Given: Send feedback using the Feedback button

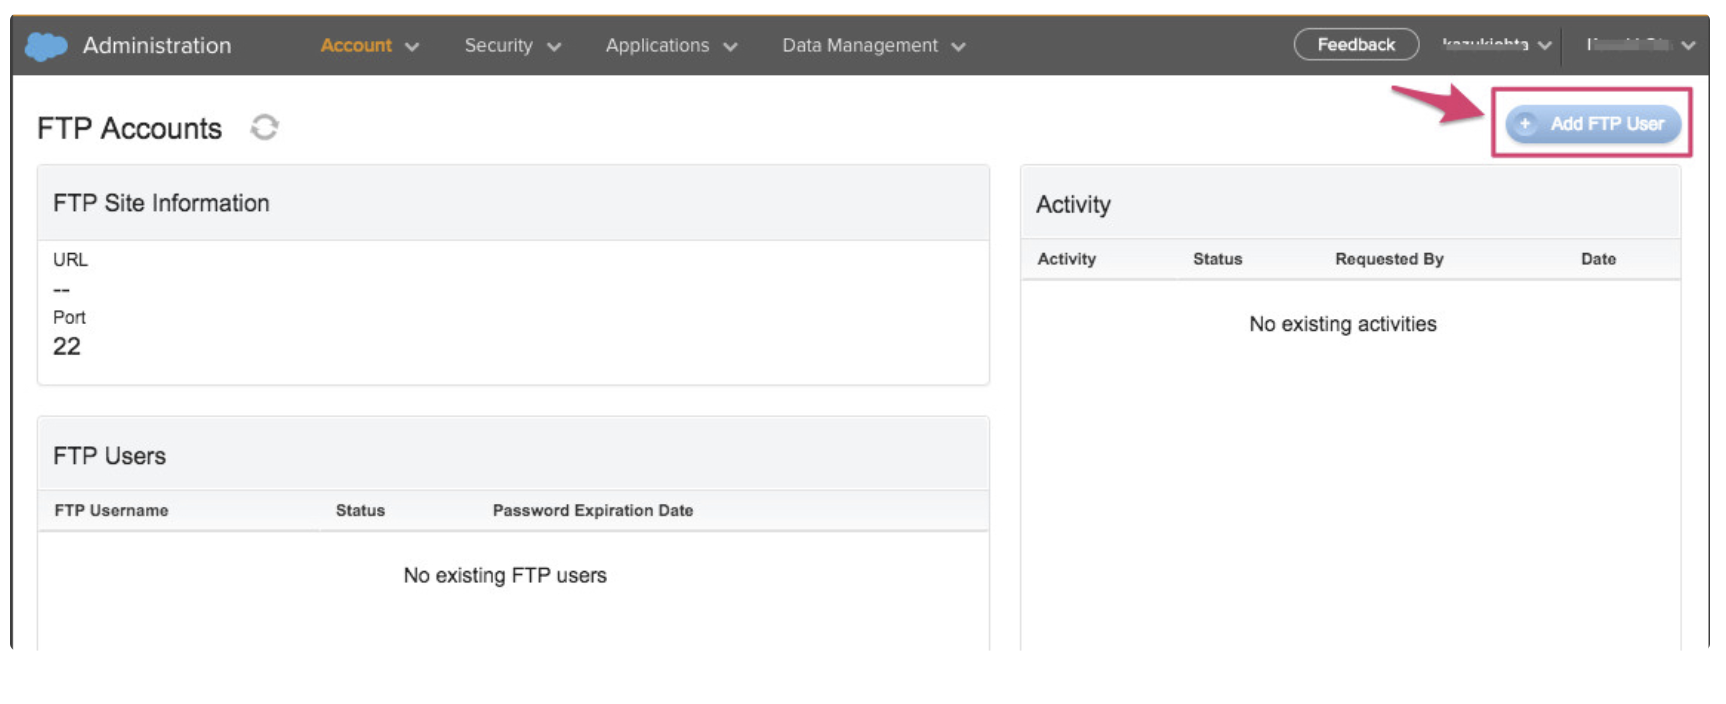Looking at the screenshot, I should tap(1355, 45).
